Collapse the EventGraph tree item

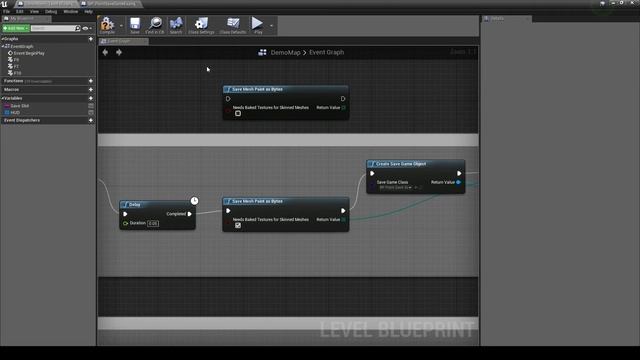[3, 47]
